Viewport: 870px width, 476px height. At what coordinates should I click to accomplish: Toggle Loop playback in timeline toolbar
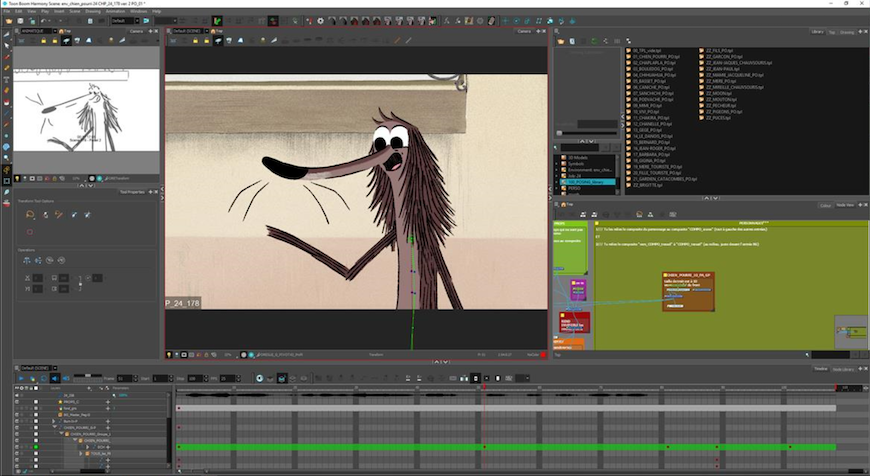pyautogui.click(x=44, y=378)
